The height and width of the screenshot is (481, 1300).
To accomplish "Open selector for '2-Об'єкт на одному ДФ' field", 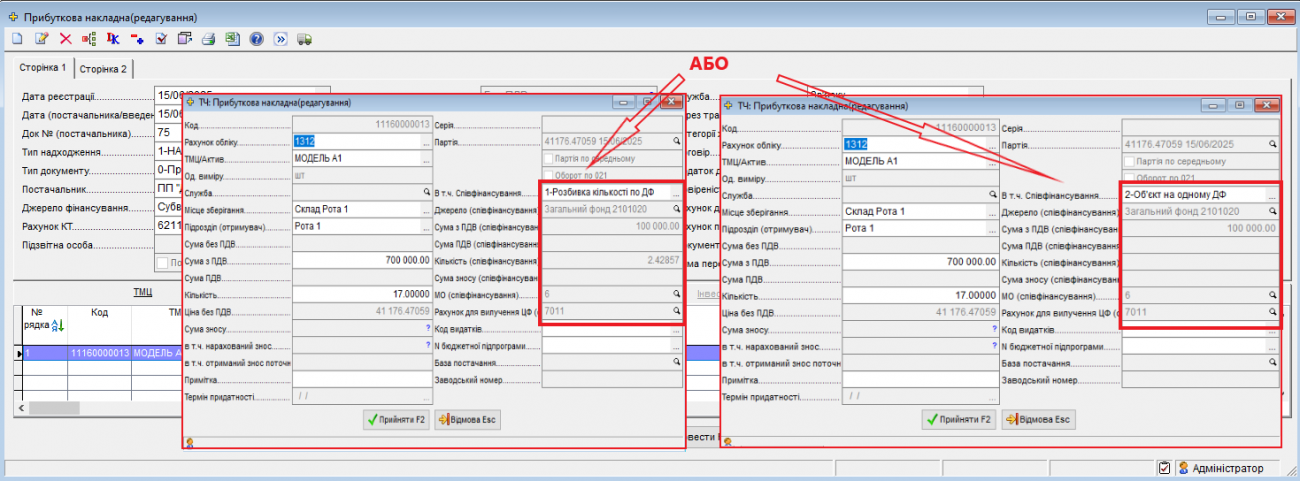I will tap(1273, 195).
